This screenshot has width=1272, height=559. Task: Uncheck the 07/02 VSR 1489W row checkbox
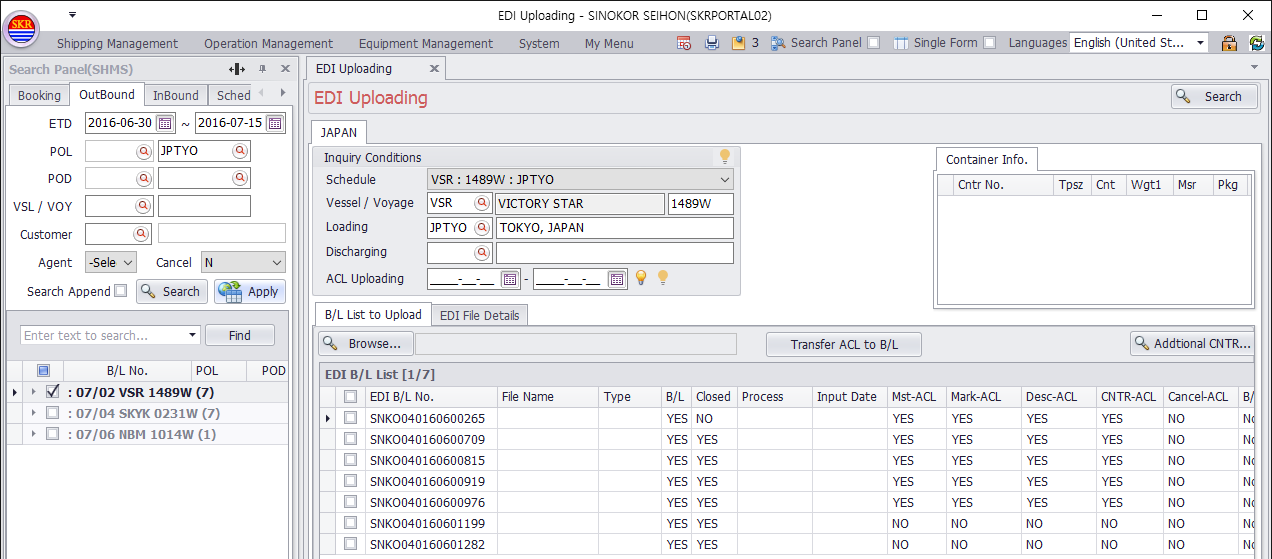click(x=53, y=392)
